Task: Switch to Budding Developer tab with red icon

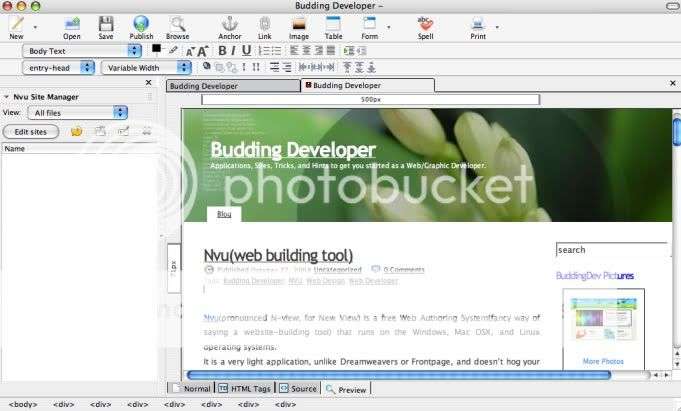Action: tap(367, 86)
